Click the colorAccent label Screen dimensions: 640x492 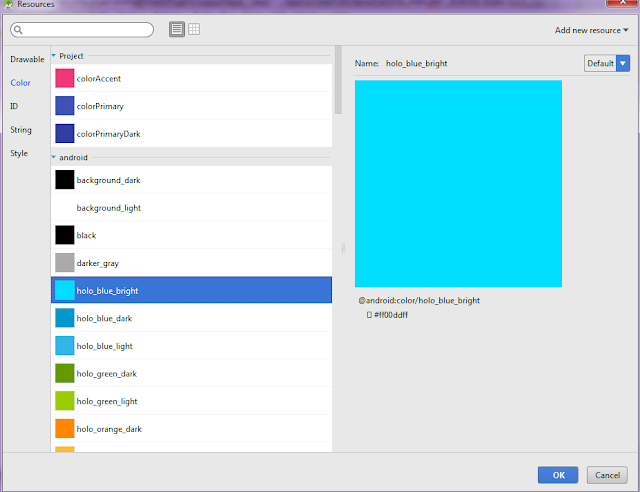point(99,79)
